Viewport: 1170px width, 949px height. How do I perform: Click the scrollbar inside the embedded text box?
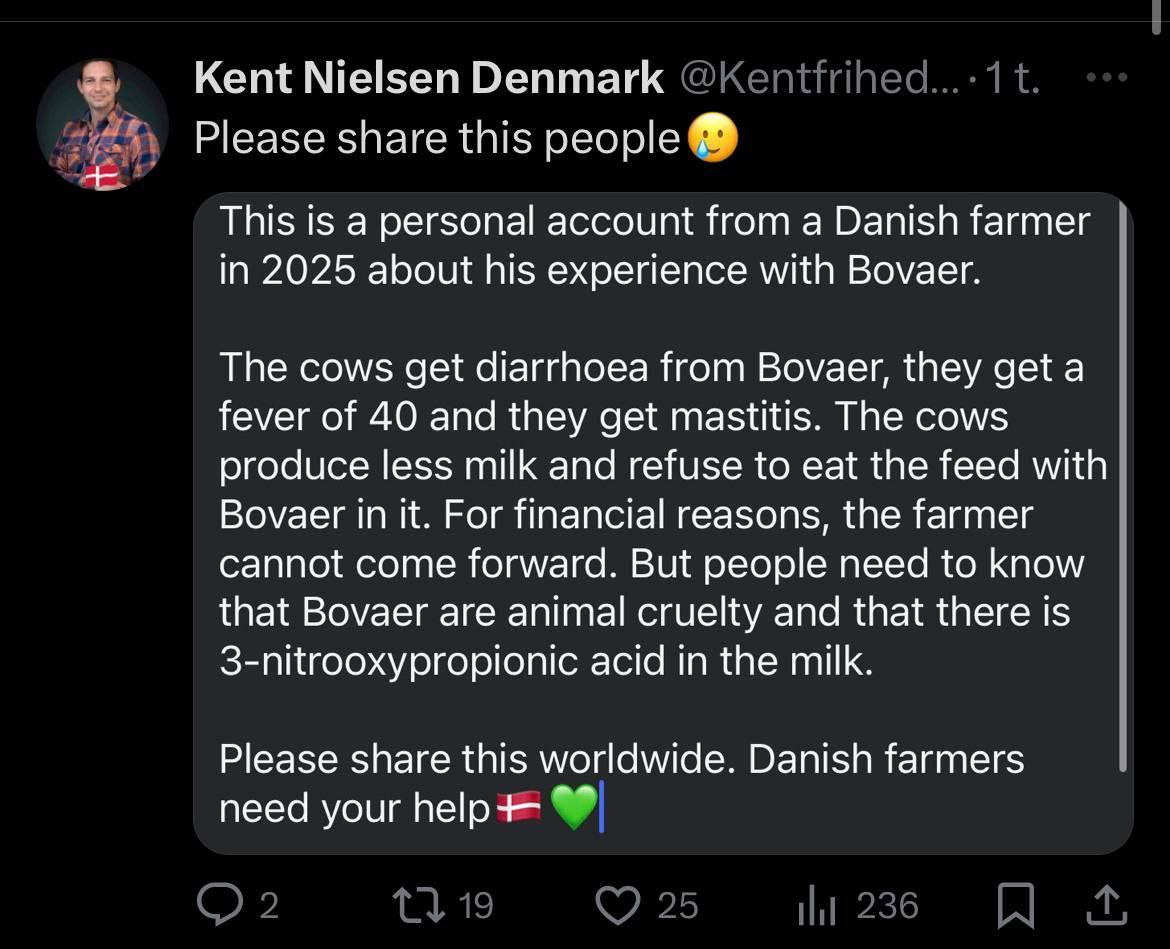[1124, 480]
